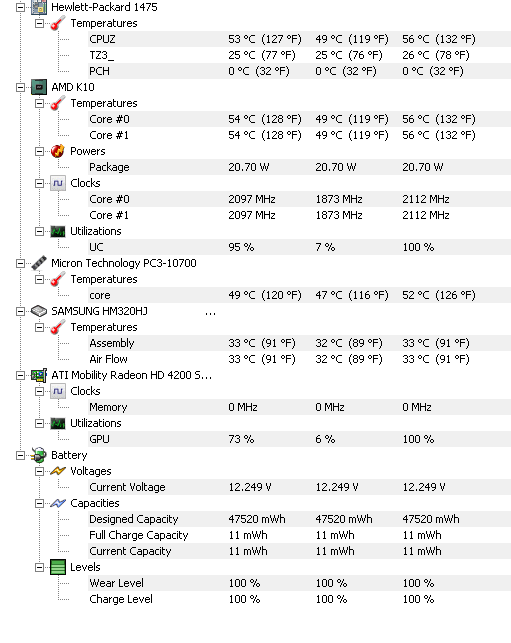Collapse the AMD K10 tree node
The height and width of the screenshot is (643, 511).
(x=20, y=87)
